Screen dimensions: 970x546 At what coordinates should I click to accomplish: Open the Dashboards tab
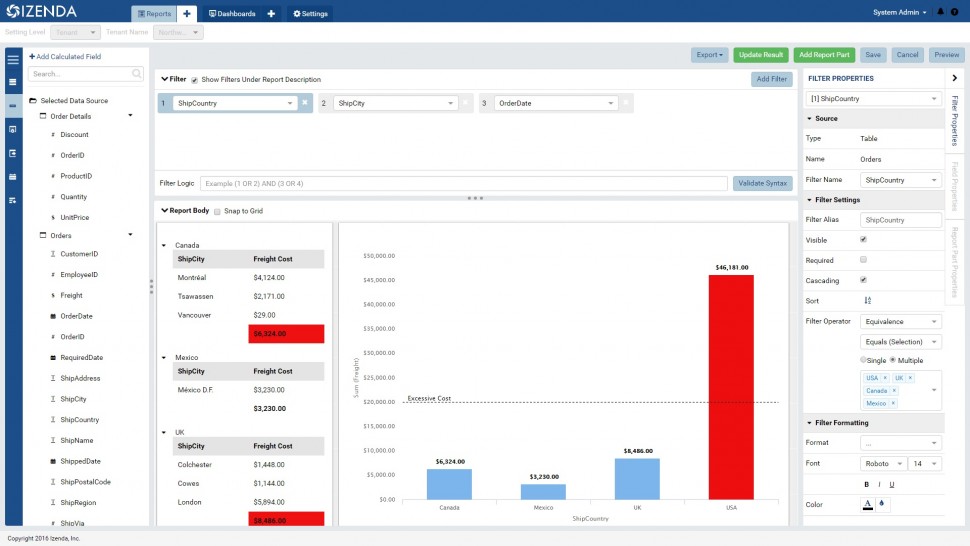pos(232,14)
